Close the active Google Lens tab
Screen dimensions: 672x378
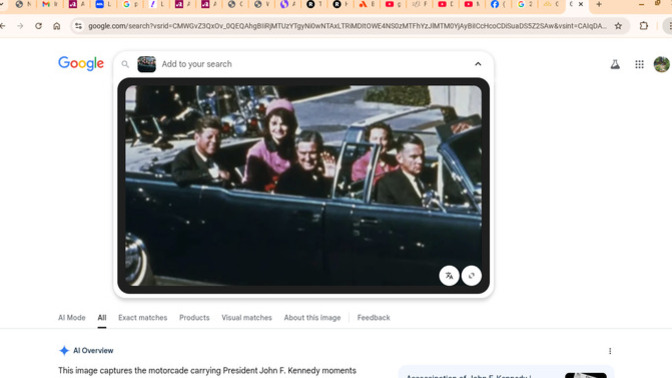[x=581, y=4]
